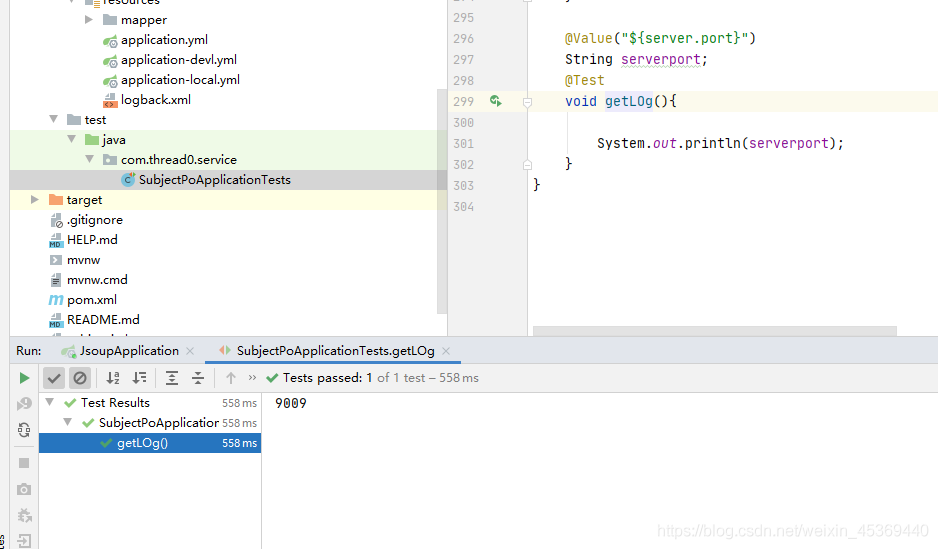Viewport: 938px width, 549px height.
Task: Click the camera dump threads icon
Action: click(x=25, y=490)
